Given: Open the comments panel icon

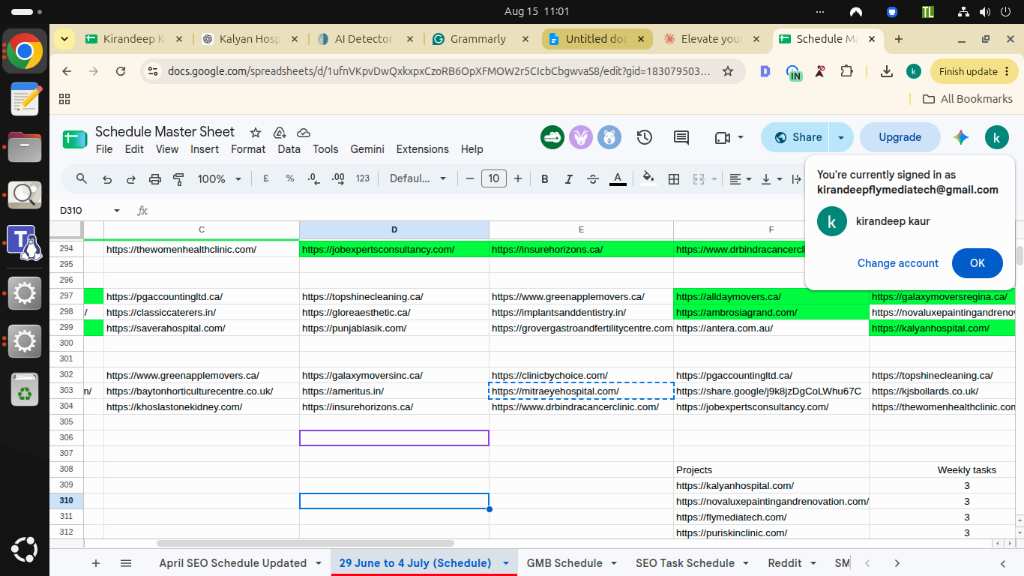Looking at the screenshot, I should (x=681, y=137).
